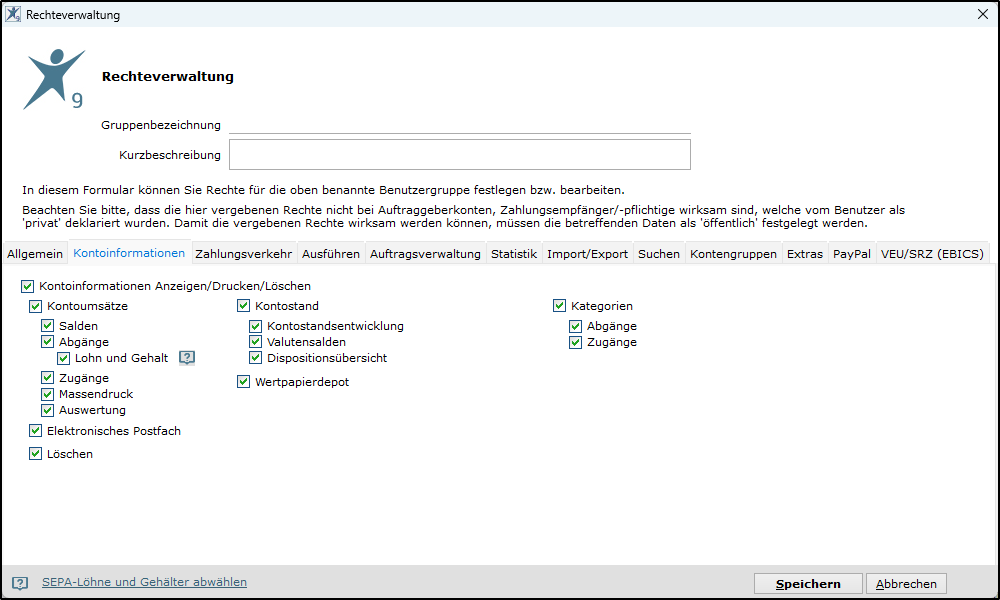Toggle the Wertpapierdepot checkbox
This screenshot has height=600, width=1000.
tap(243, 382)
